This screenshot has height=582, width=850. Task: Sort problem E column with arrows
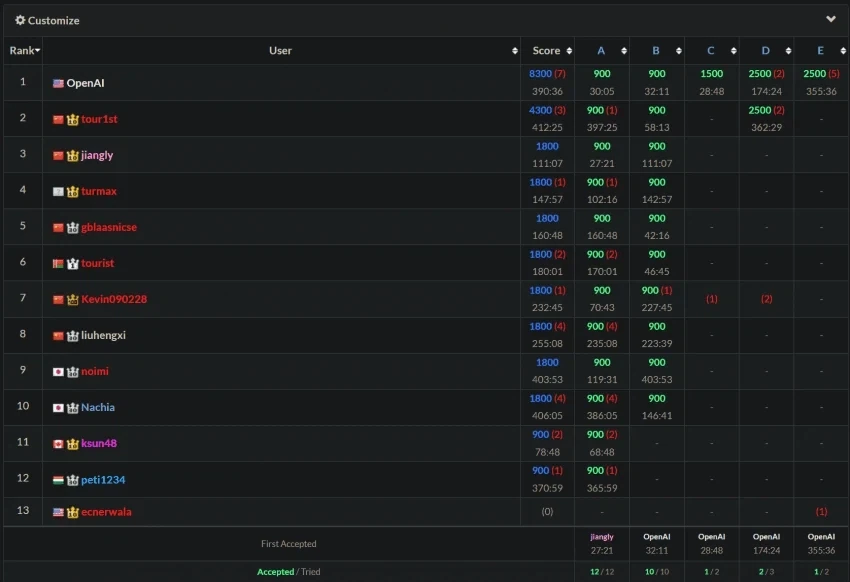pyautogui.click(x=842, y=51)
